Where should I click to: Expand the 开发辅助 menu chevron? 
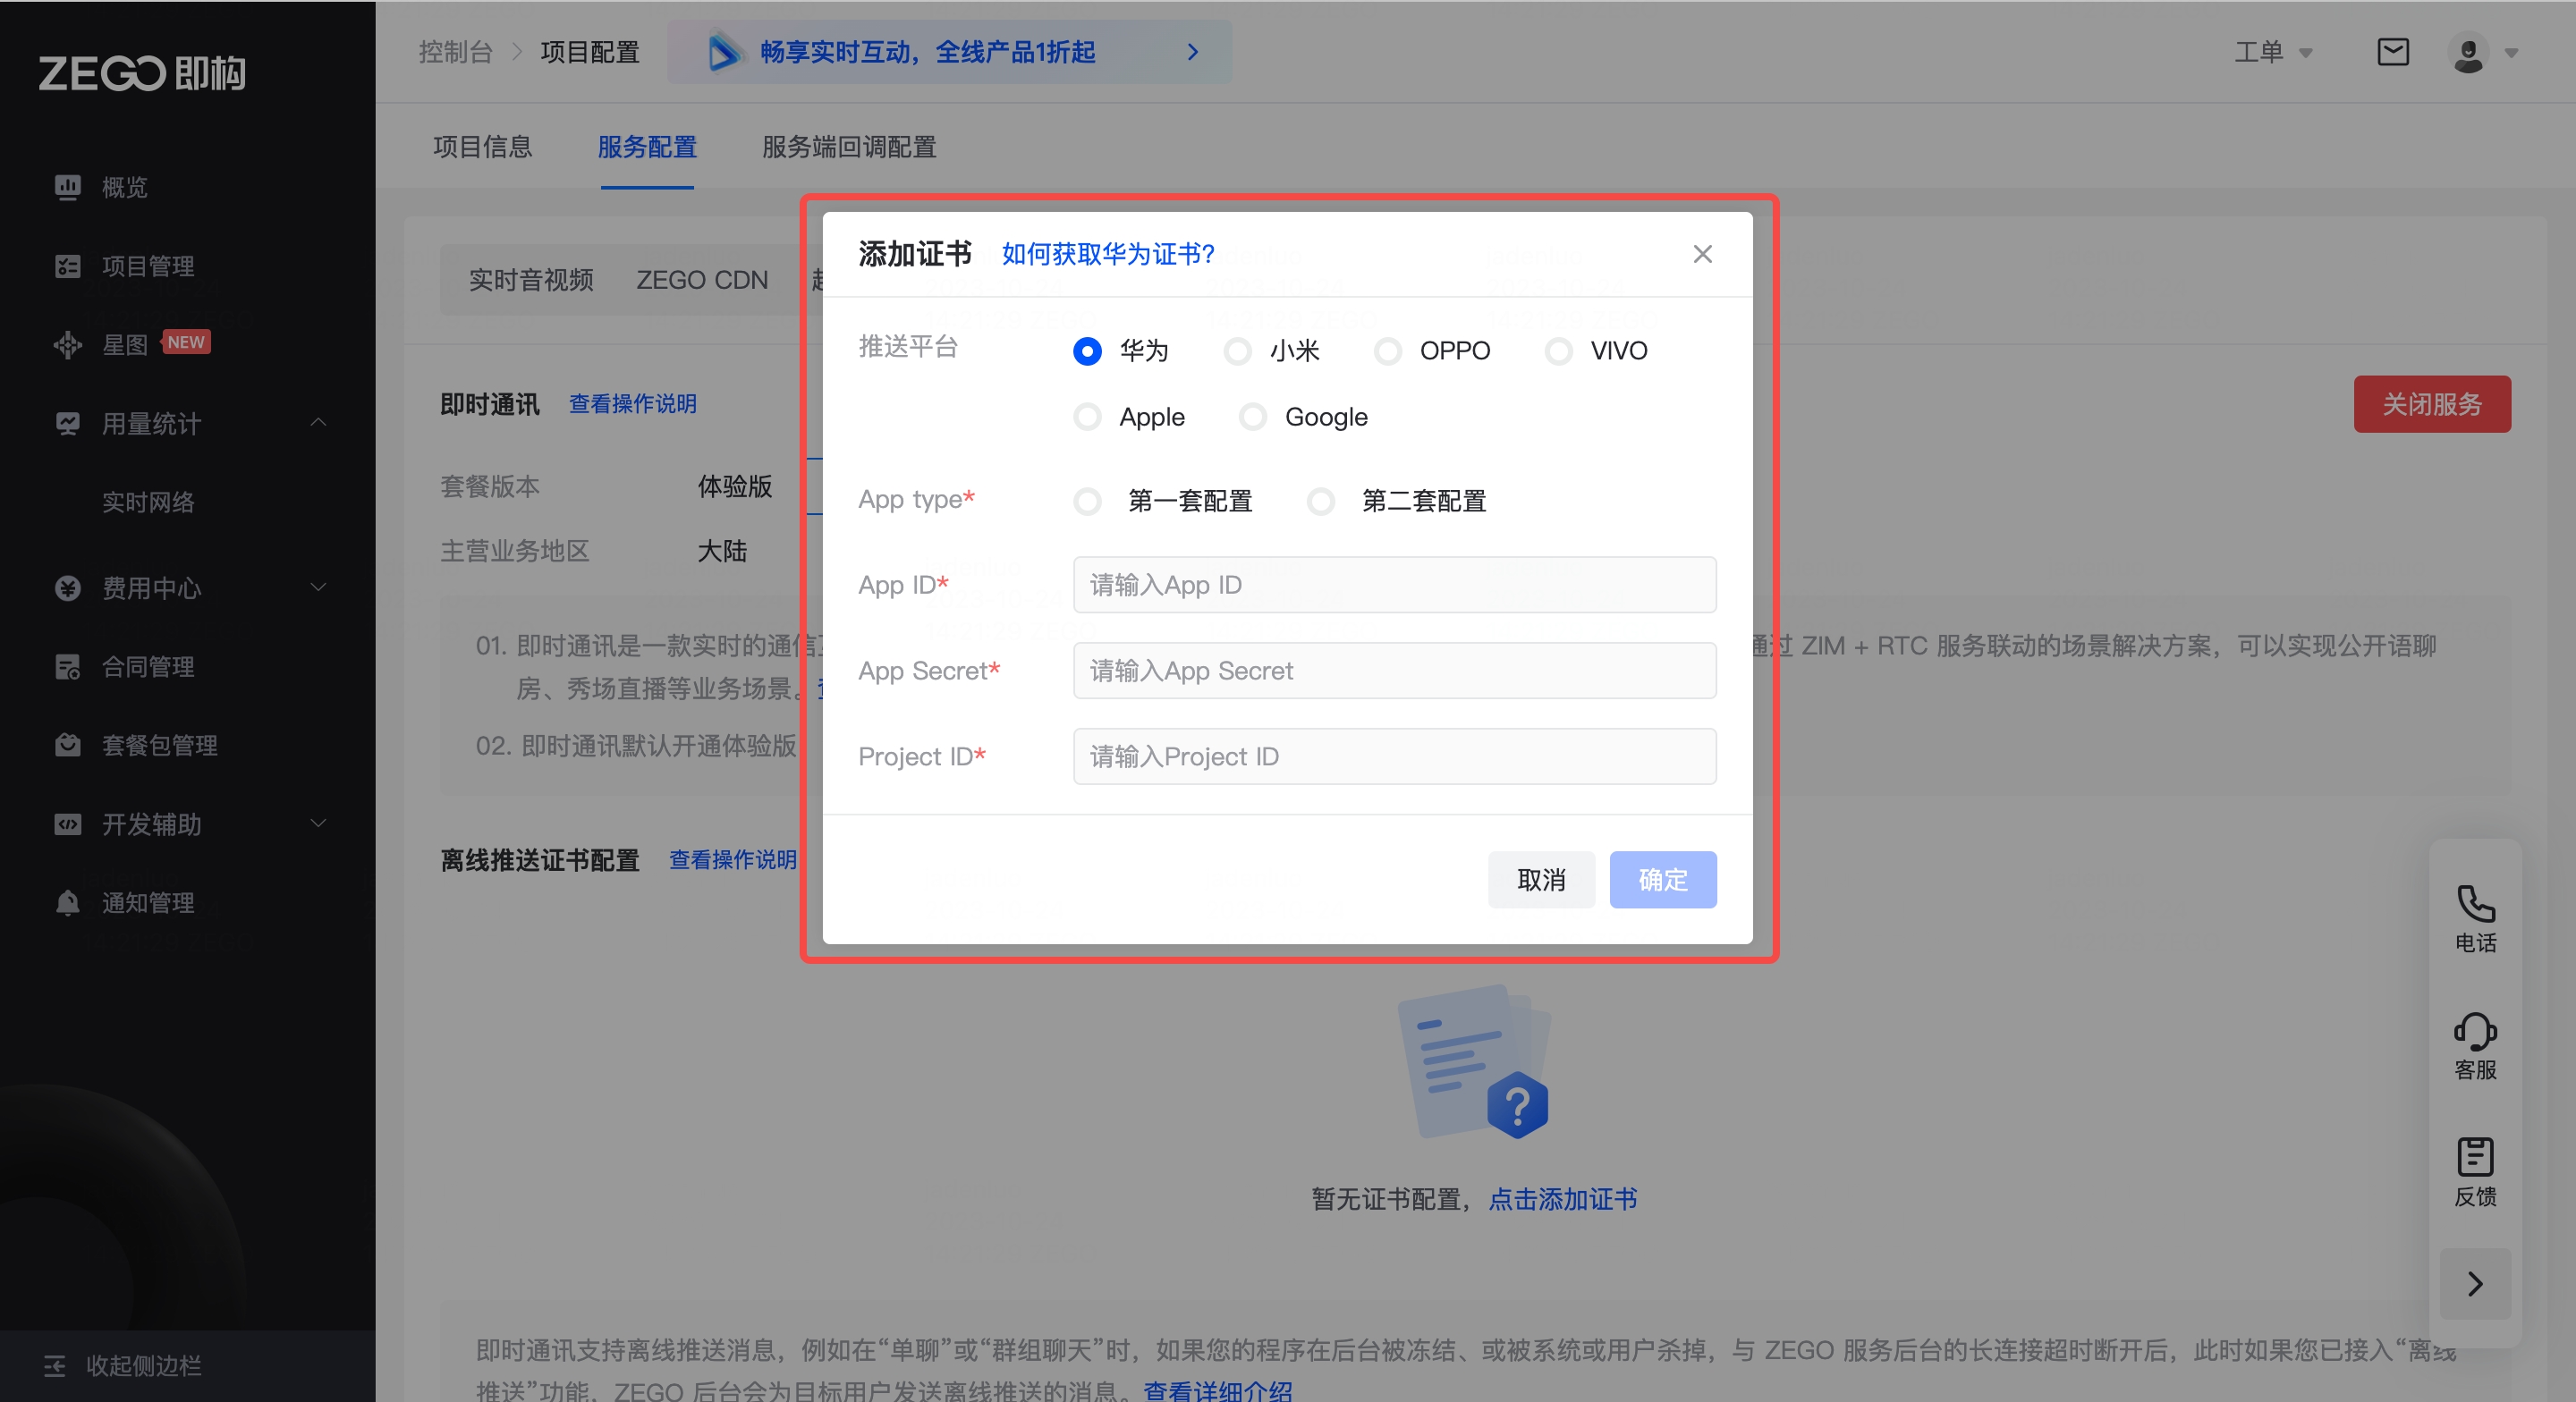(x=319, y=823)
